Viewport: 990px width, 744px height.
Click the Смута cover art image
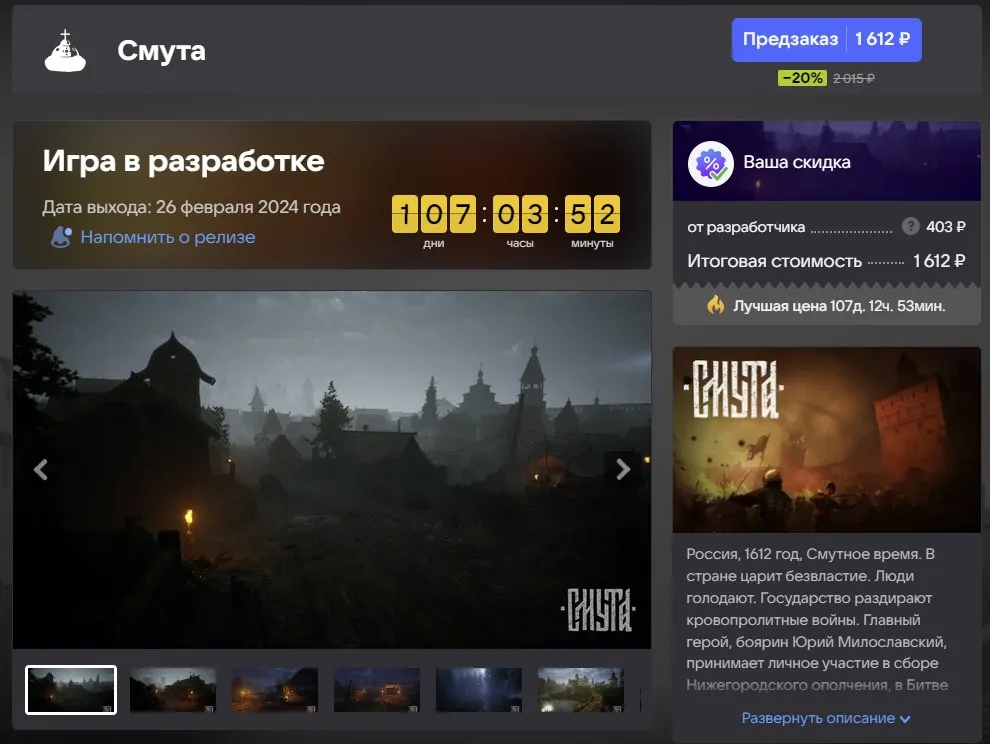826,440
